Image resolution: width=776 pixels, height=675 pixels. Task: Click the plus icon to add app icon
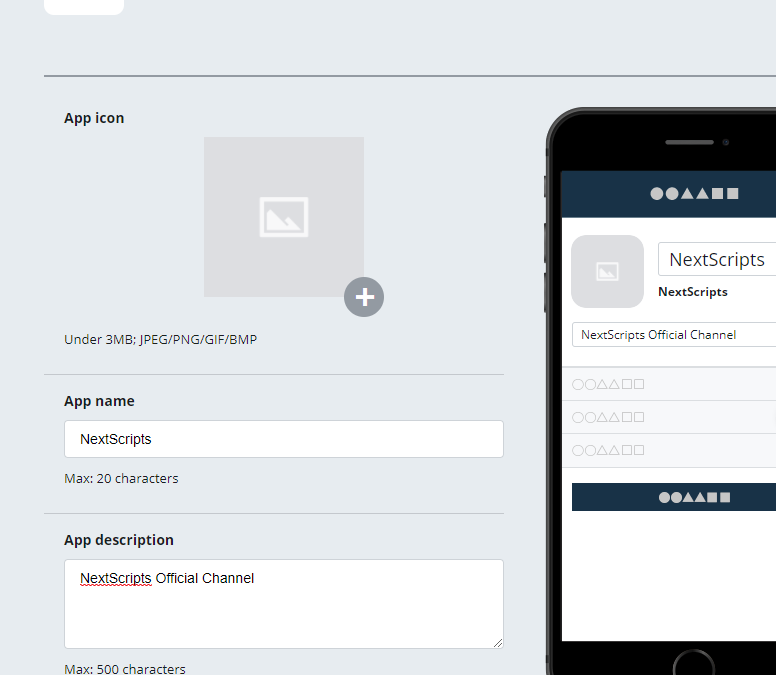click(364, 297)
